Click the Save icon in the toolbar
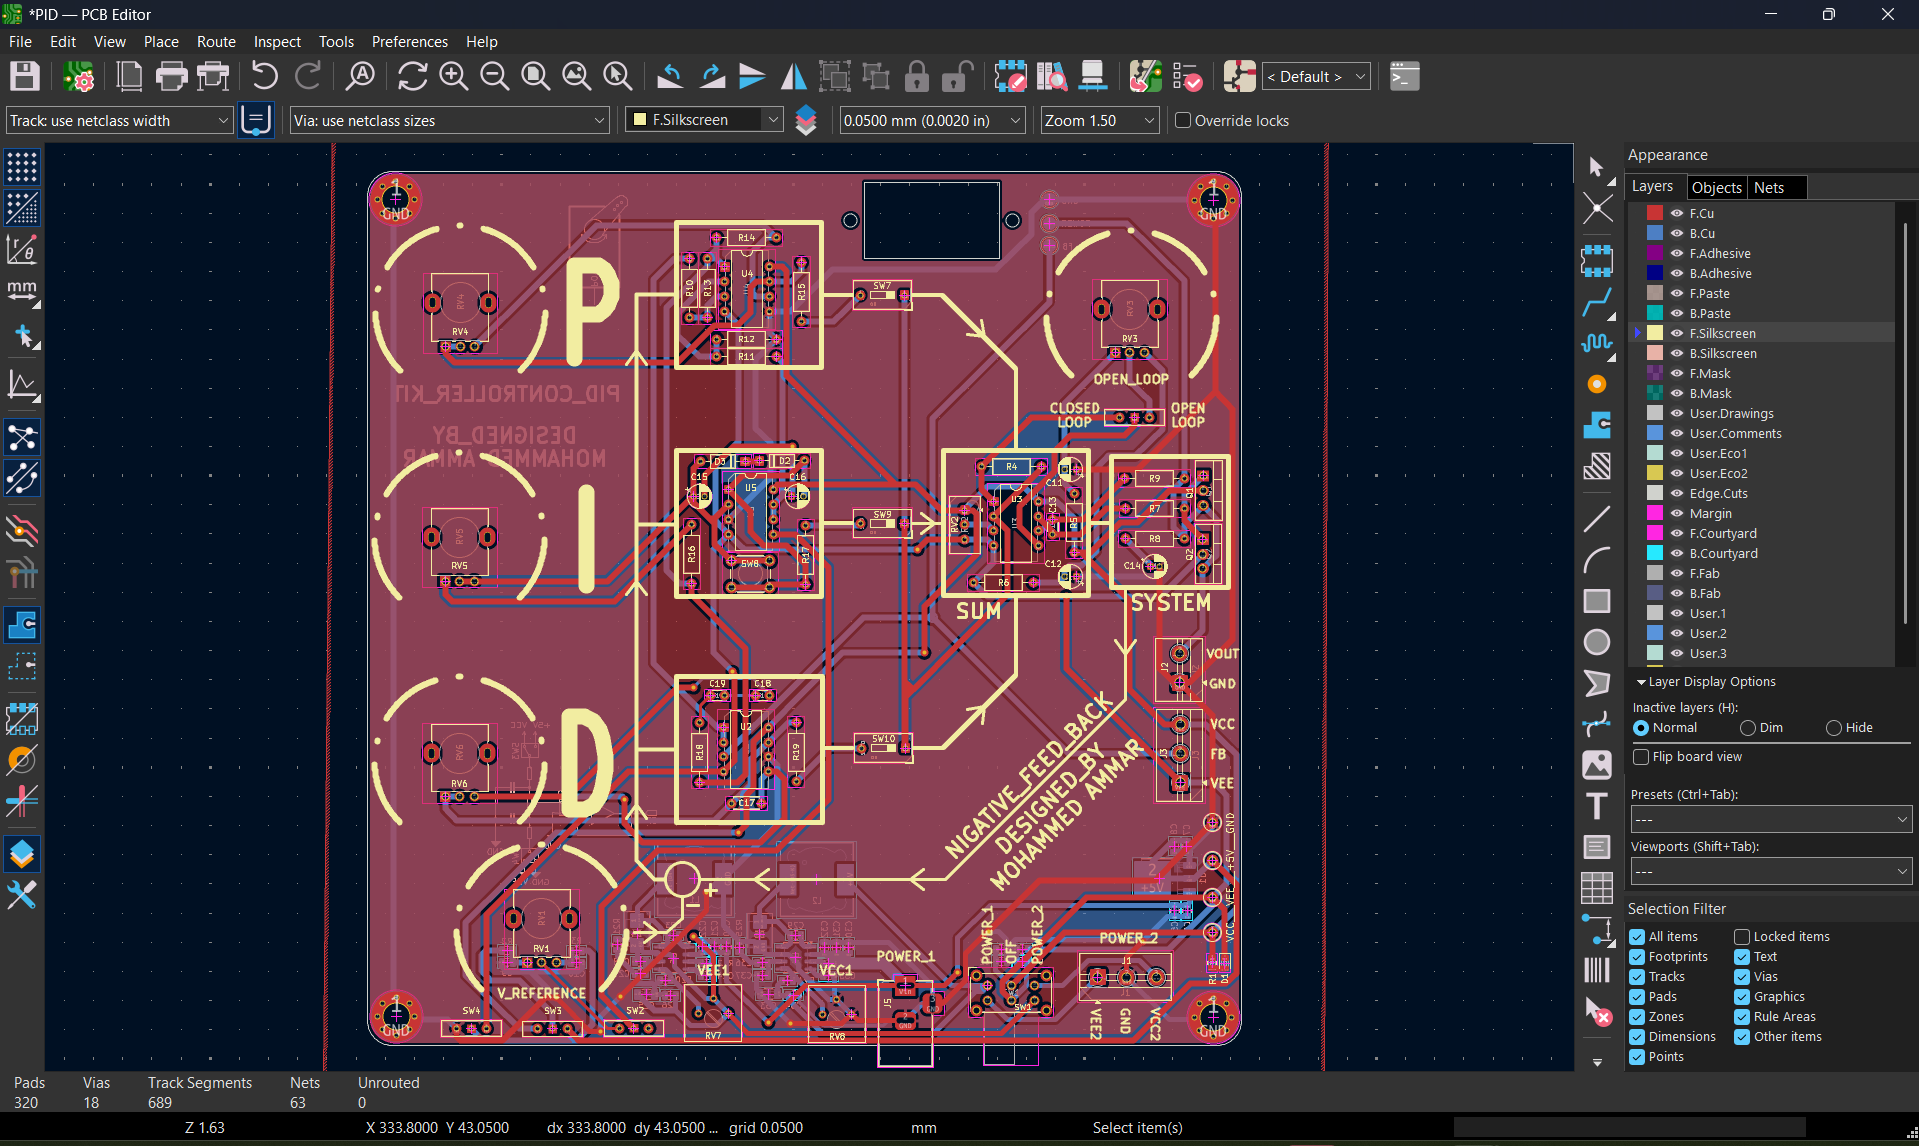1919x1146 pixels. point(25,77)
